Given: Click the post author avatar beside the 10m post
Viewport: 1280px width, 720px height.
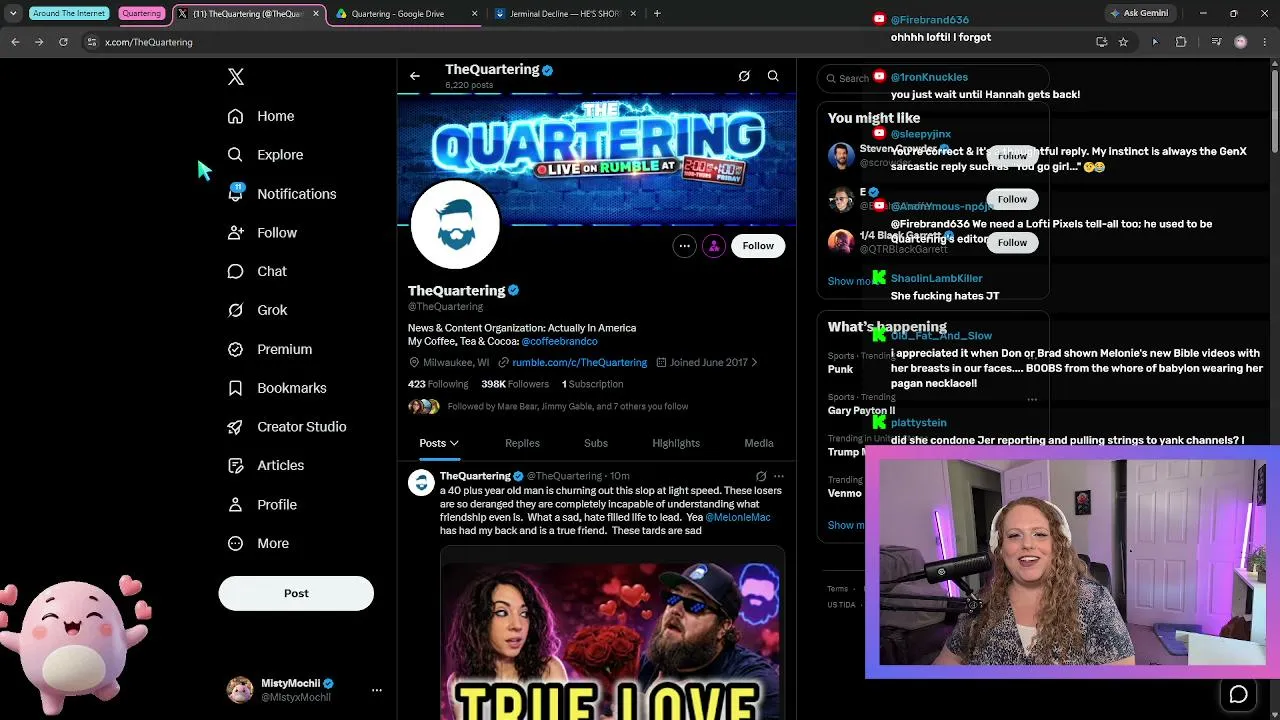Looking at the screenshot, I should tap(421, 483).
